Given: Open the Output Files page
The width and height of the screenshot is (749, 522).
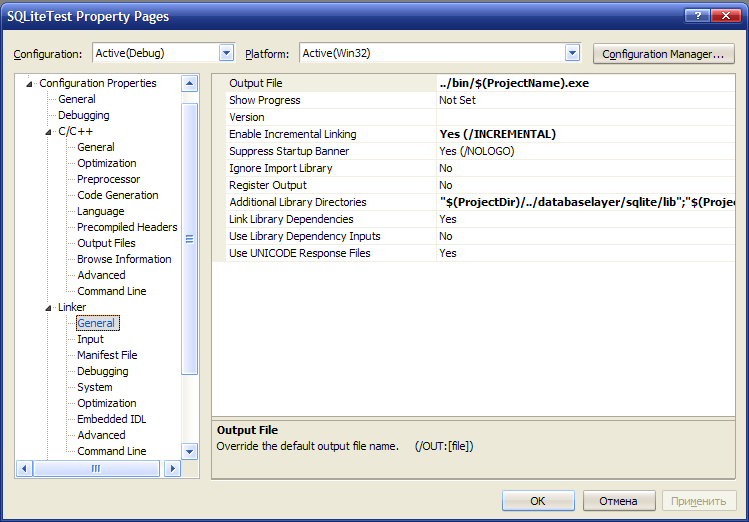Looking at the screenshot, I should click(x=106, y=243).
